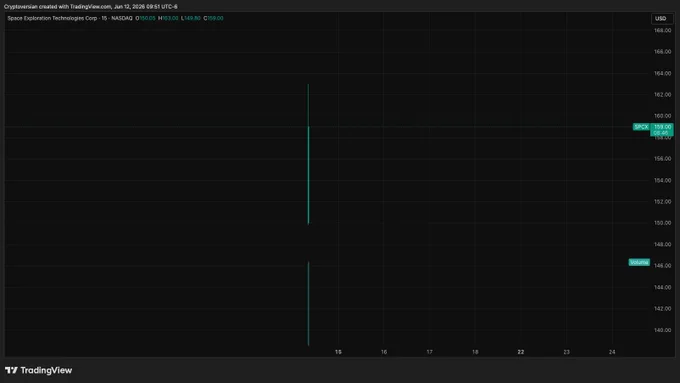Click the Open value O150.05
This screenshot has height=383, width=680.
pyautogui.click(x=145, y=18)
